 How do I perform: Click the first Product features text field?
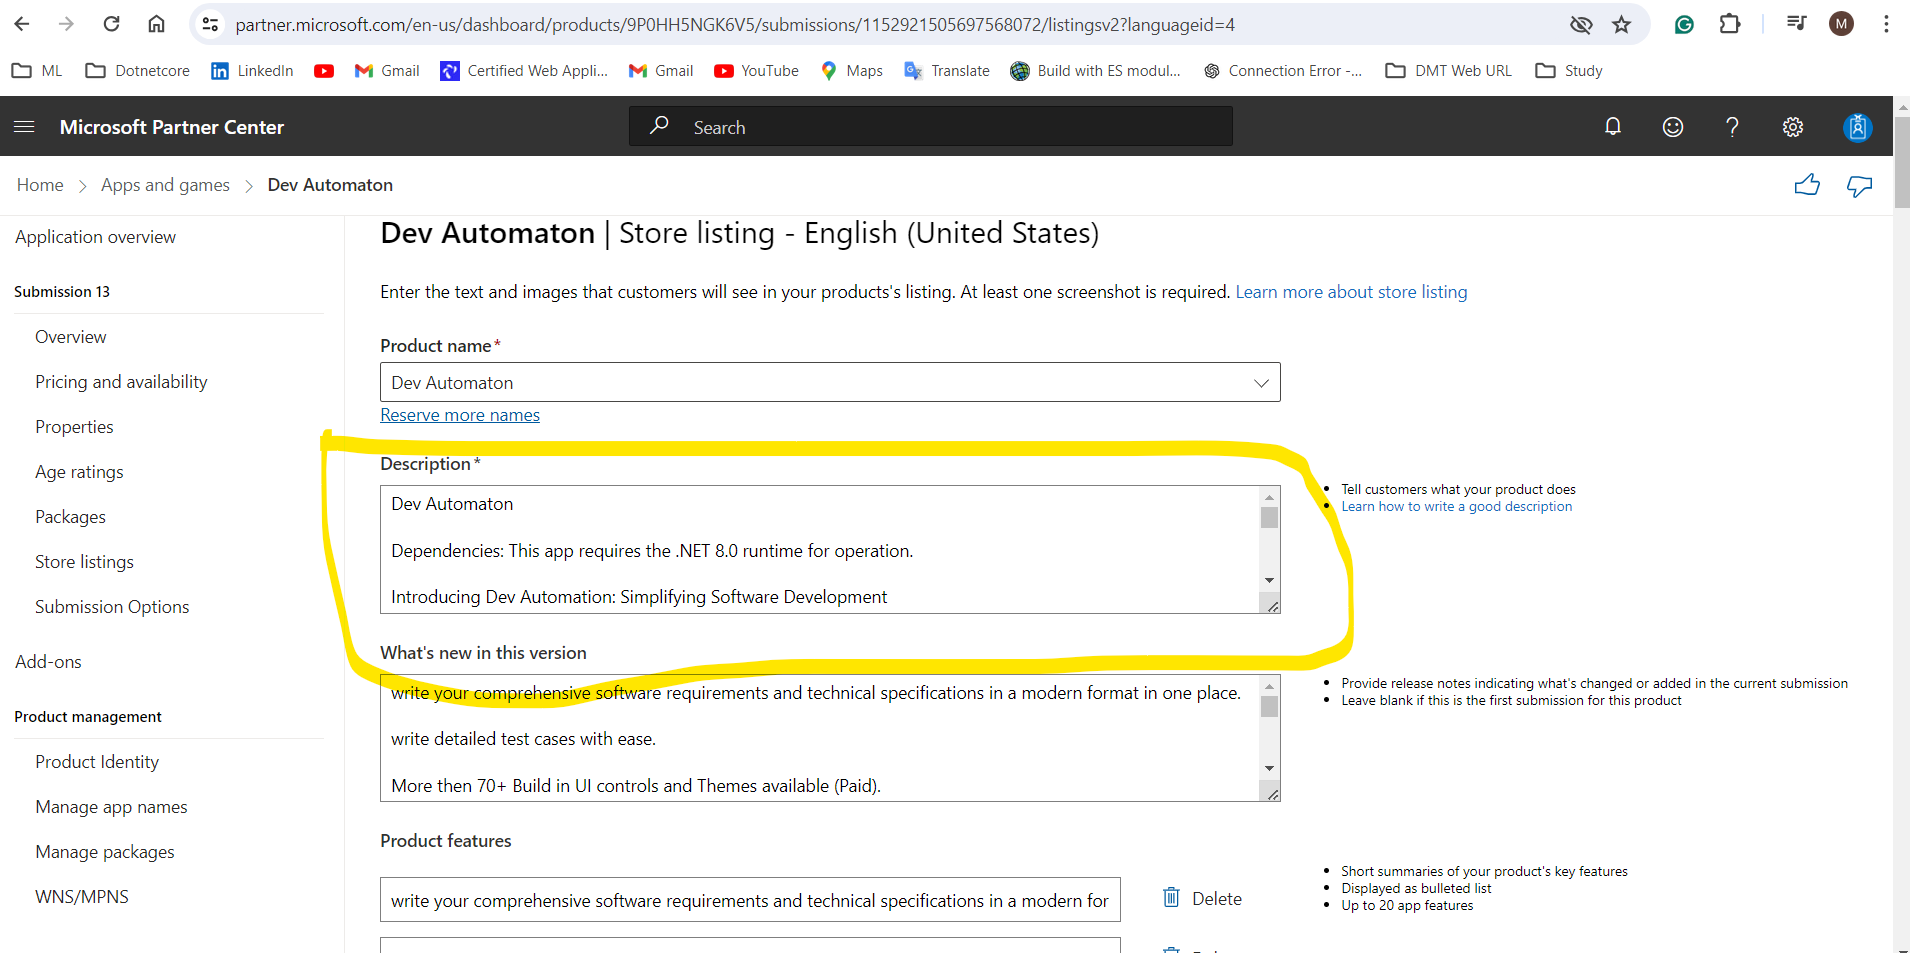750,900
